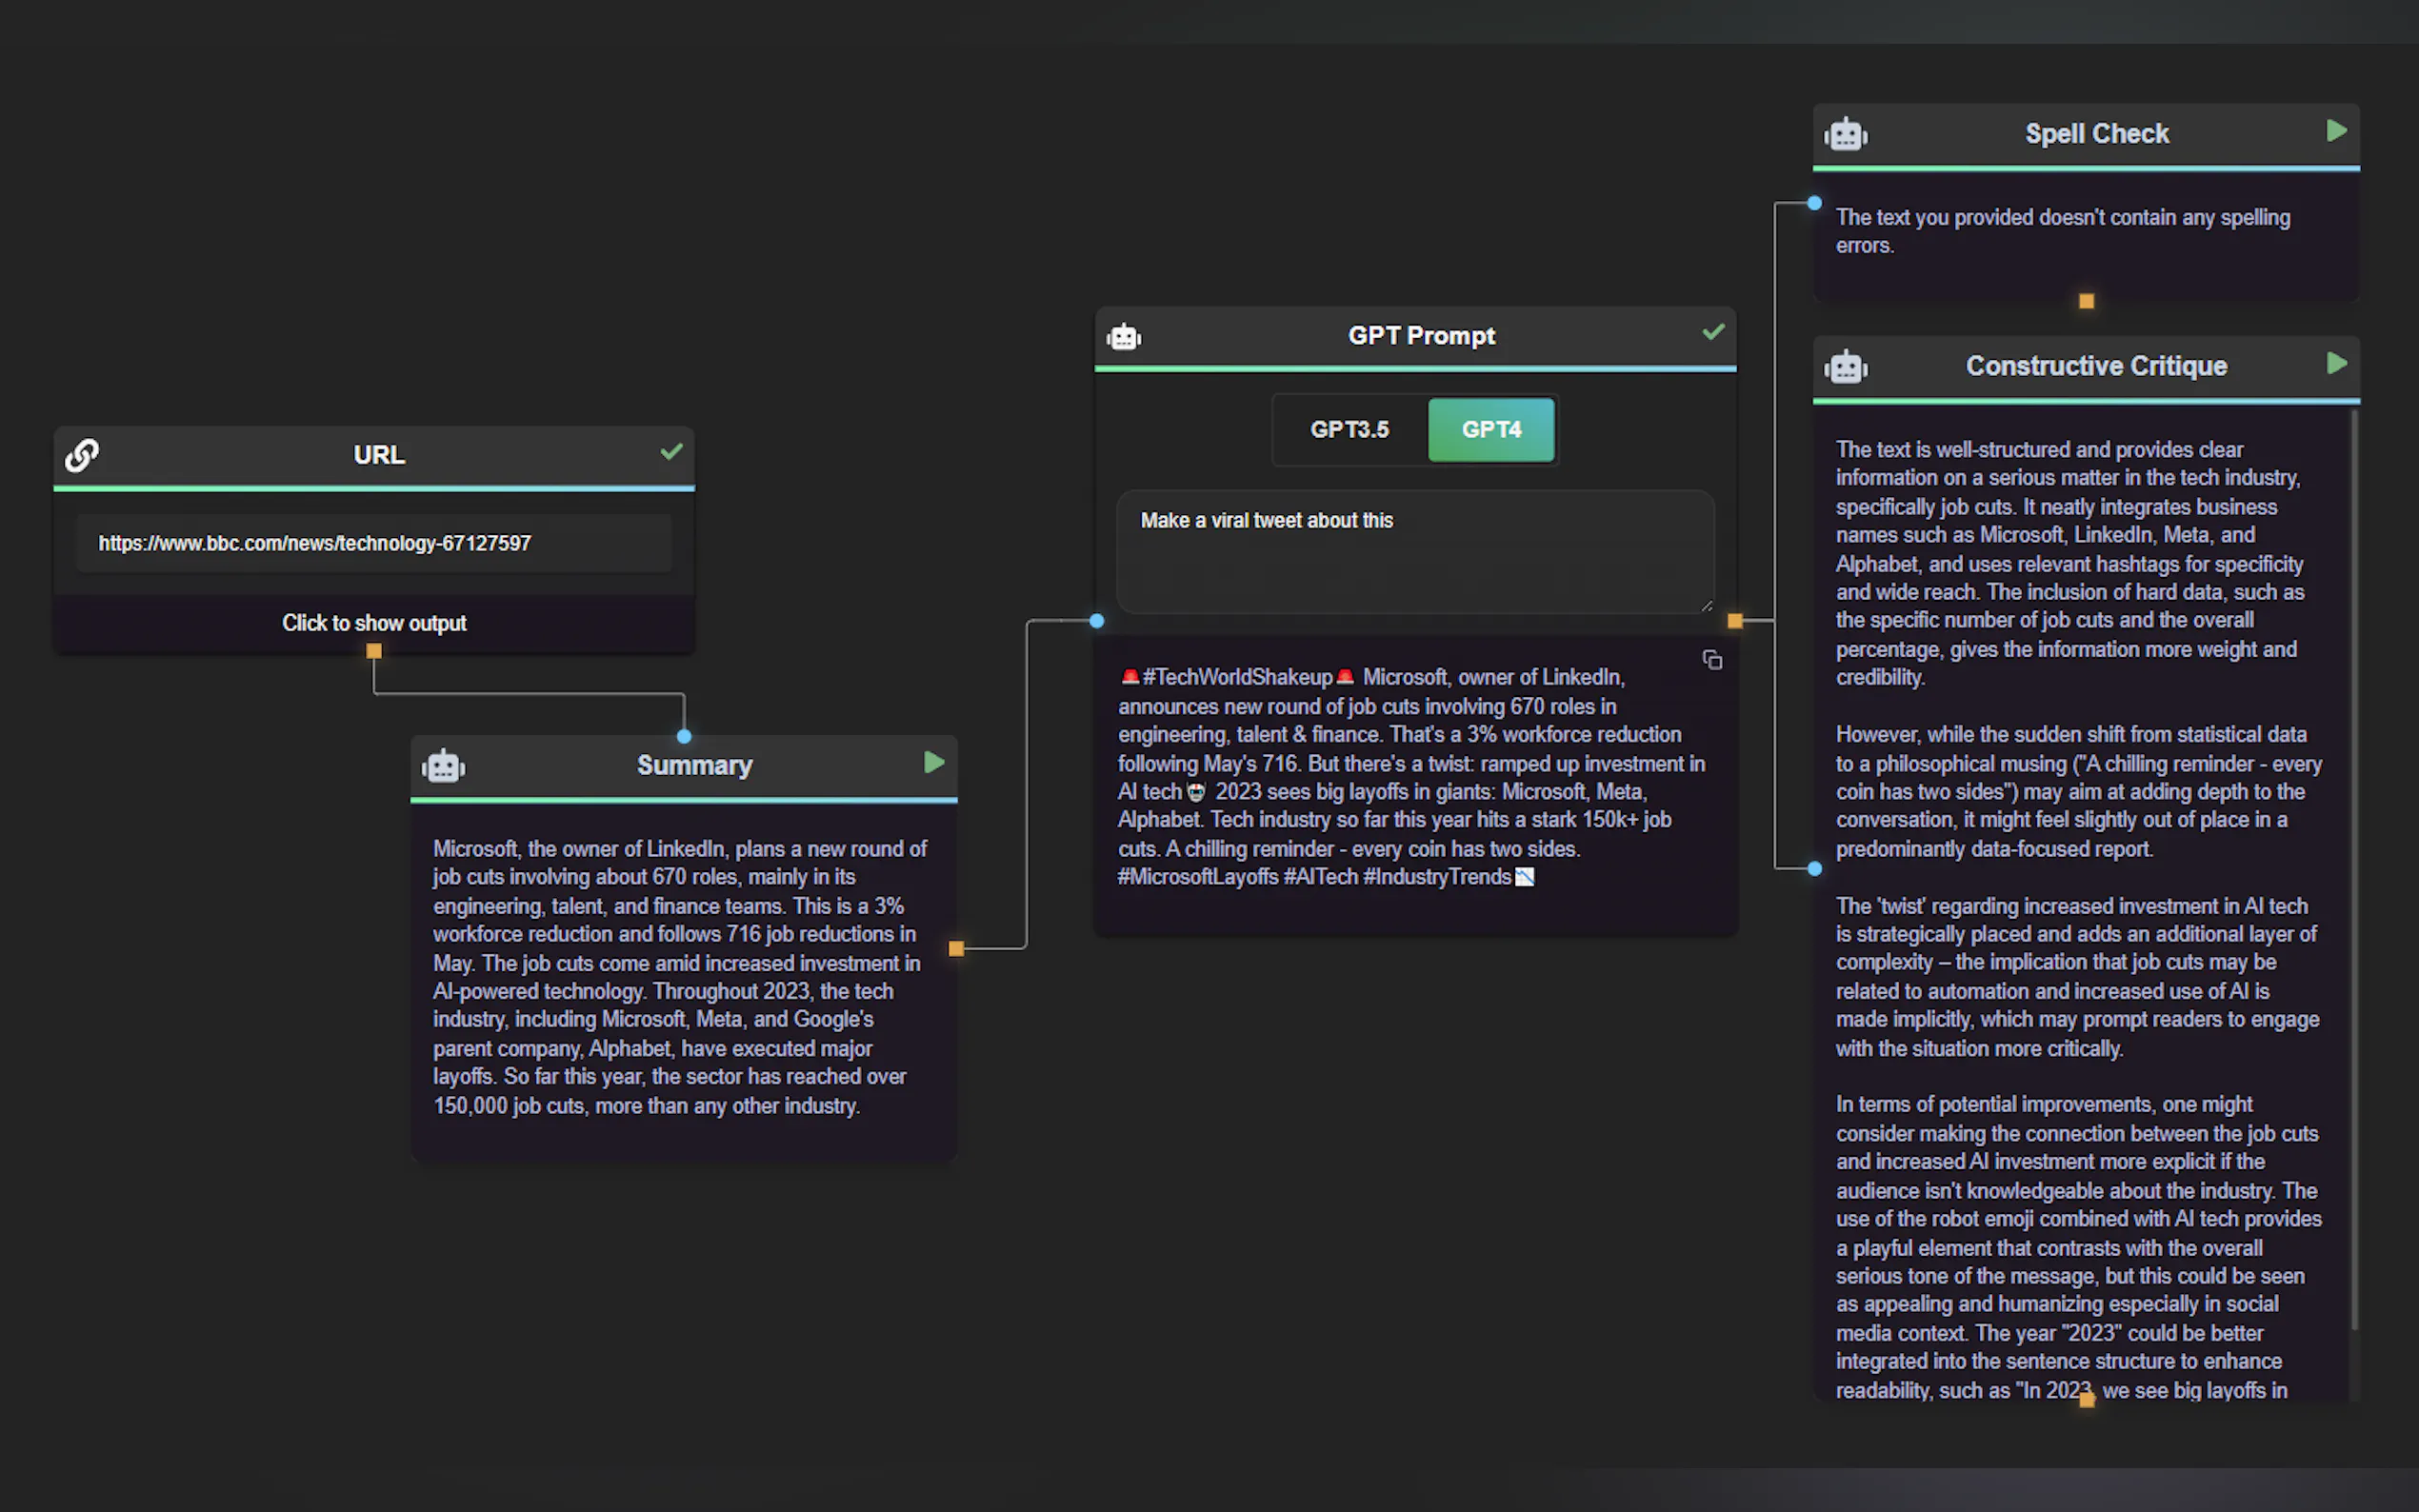Switch the model to GPT3.5

pyautogui.click(x=1350, y=430)
